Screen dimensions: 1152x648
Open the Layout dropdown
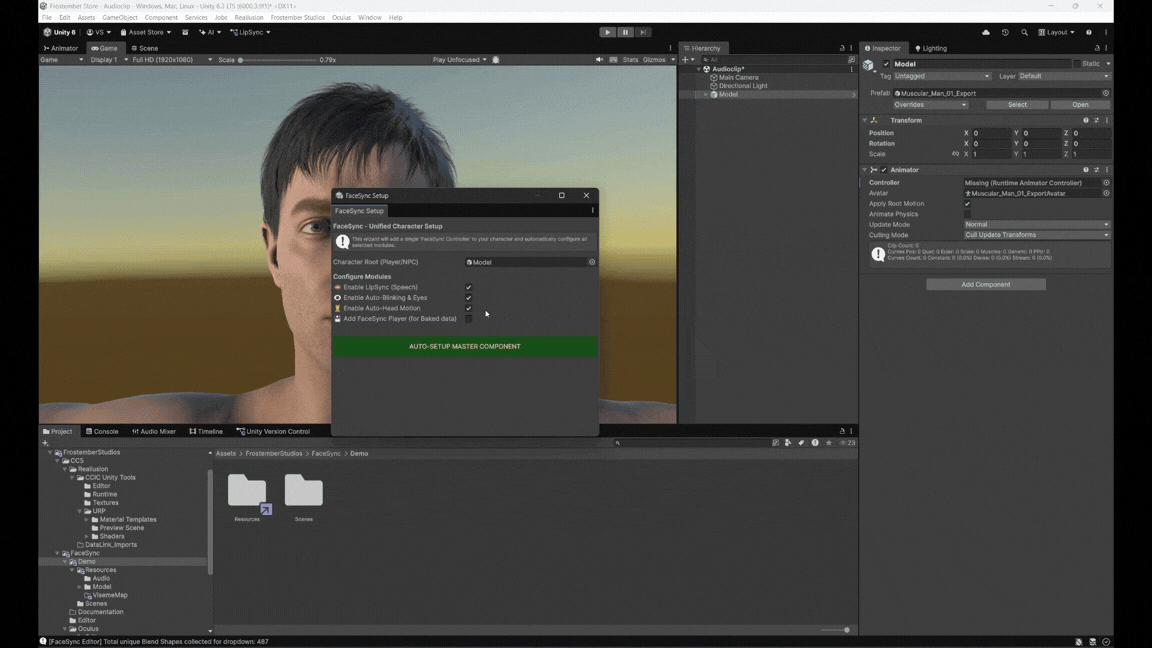click(x=1056, y=32)
